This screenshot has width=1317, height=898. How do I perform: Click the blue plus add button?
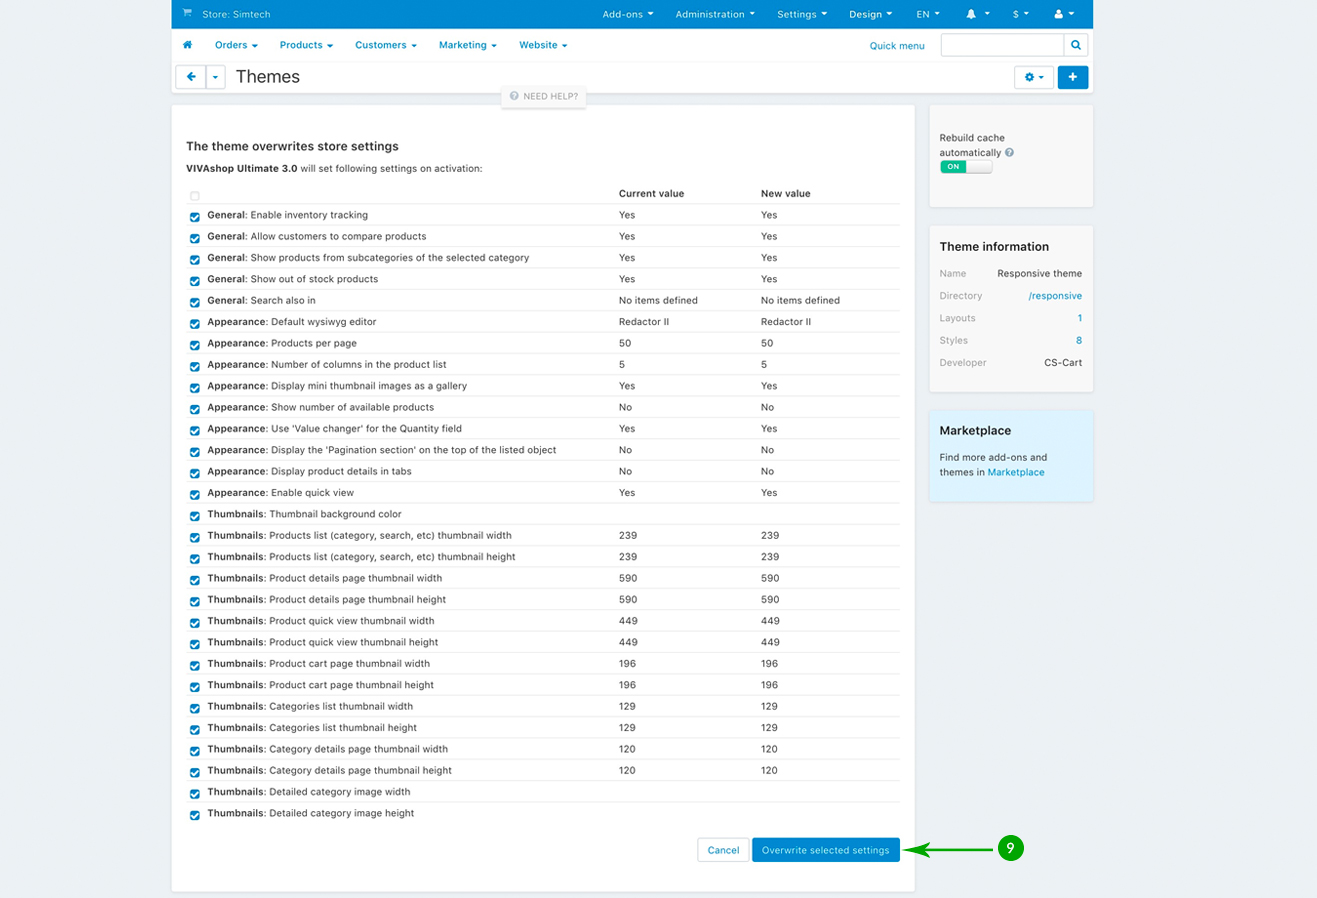(1072, 77)
